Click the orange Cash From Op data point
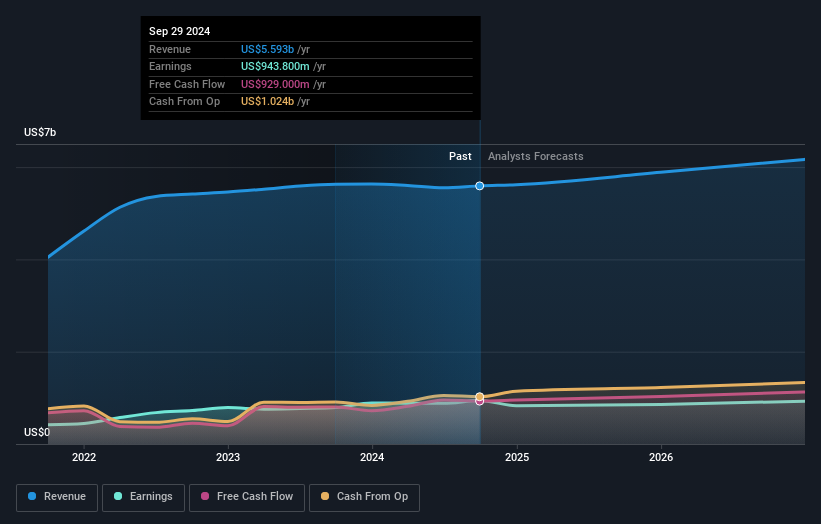821x524 pixels. (x=480, y=396)
